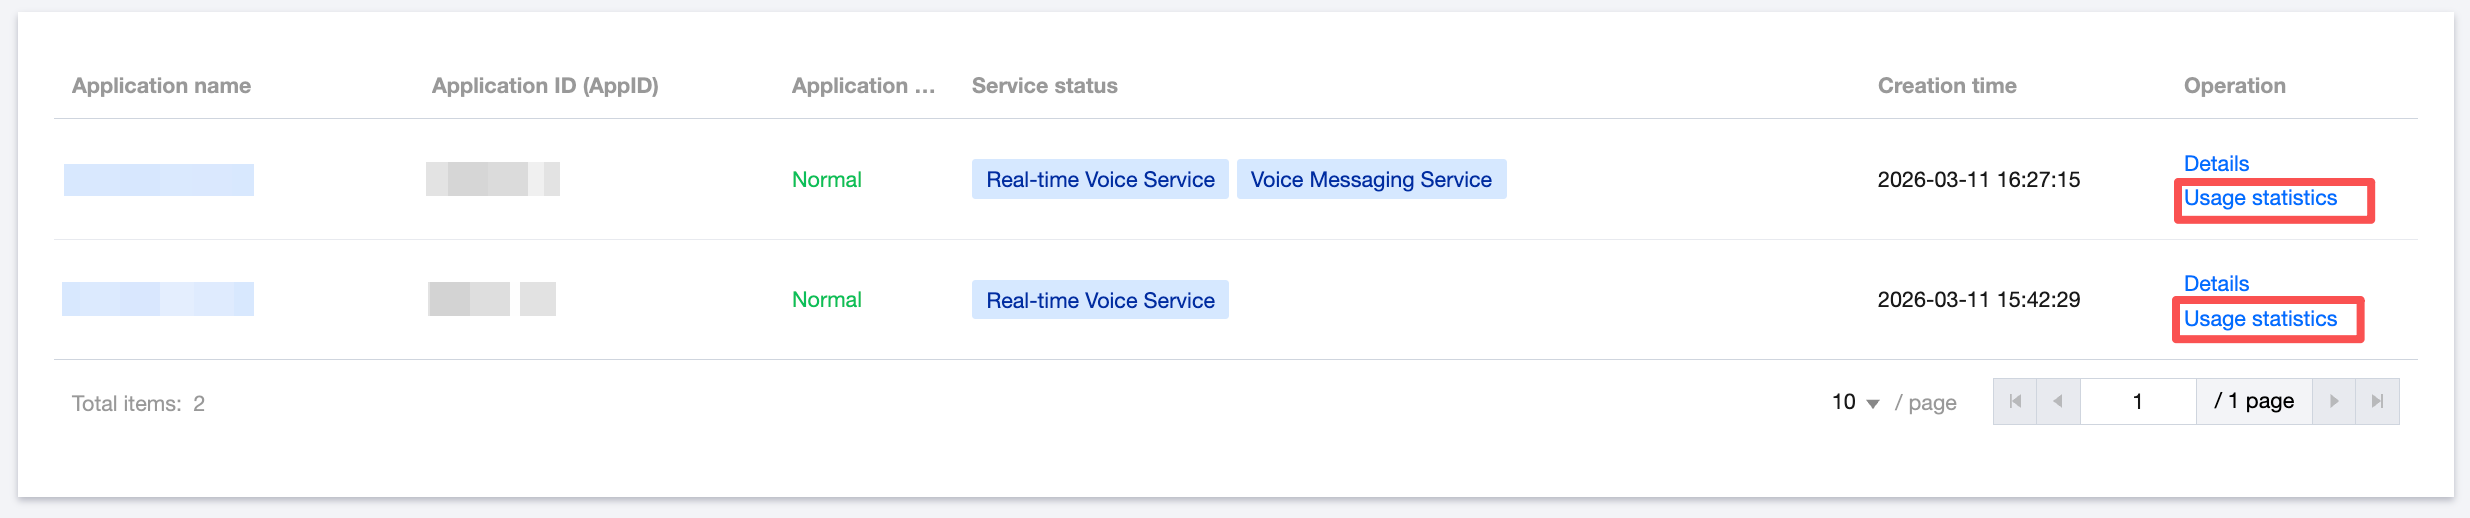
Task: Click the next page arrow
Action: (2334, 402)
